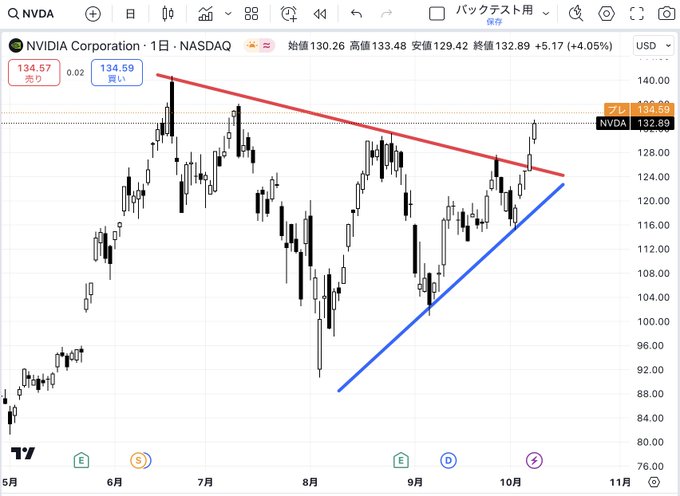
Task: Click the 売り 134.57 sell button
Action: (34, 73)
